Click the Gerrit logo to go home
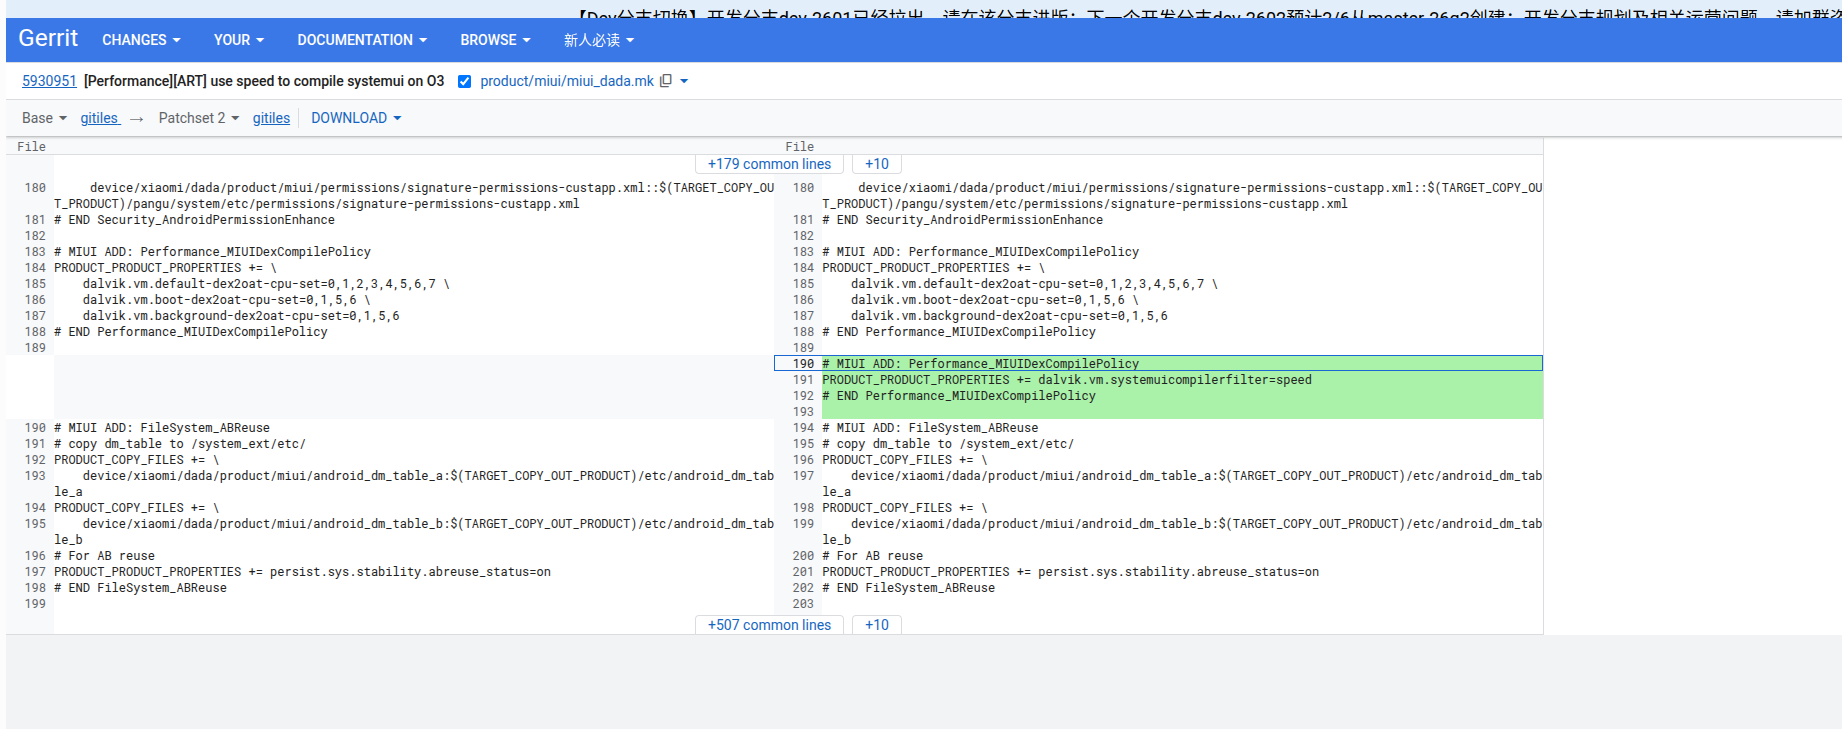Image resolution: width=1842 pixels, height=729 pixels. 48,39
